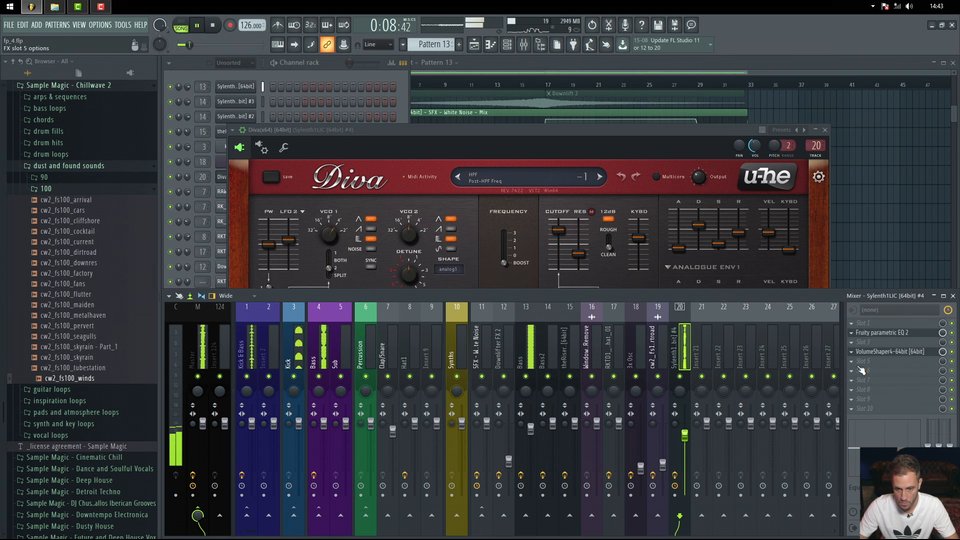Click the save project floppy icon
Screen dimensions: 960x540
658,25
